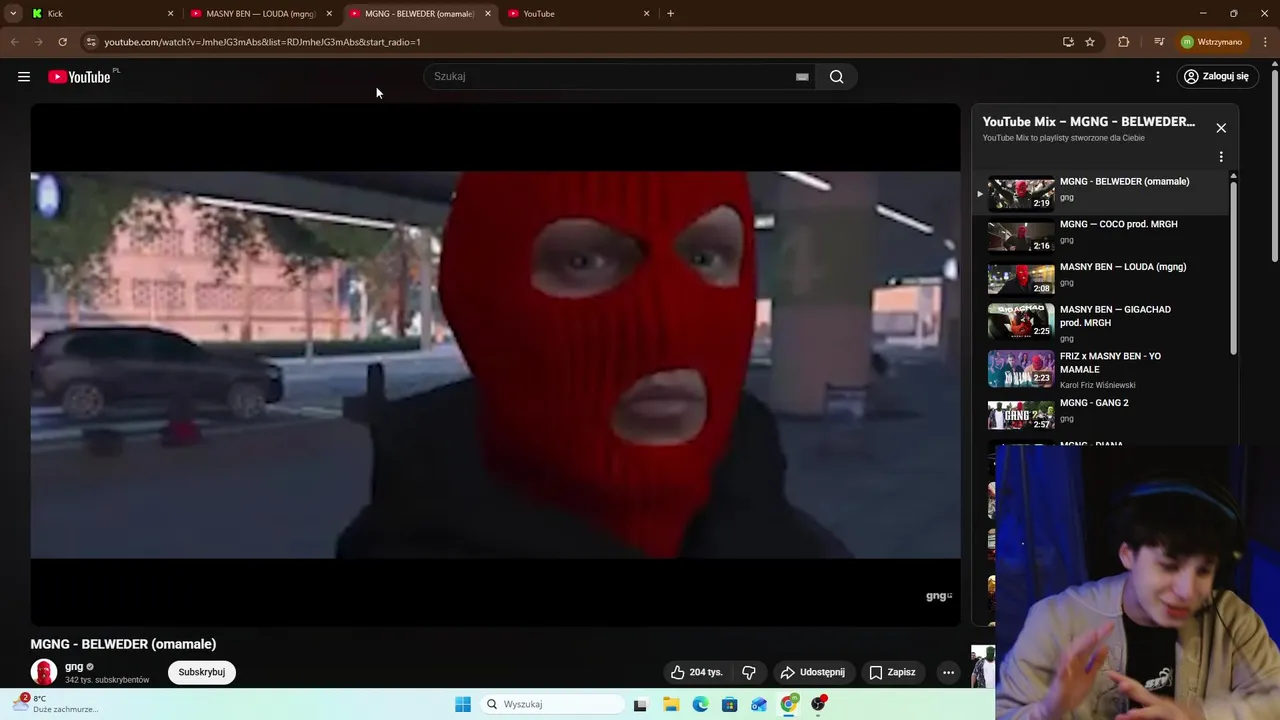Switch to the Kick tab
Viewport: 1280px width, 720px height.
click(x=100, y=13)
